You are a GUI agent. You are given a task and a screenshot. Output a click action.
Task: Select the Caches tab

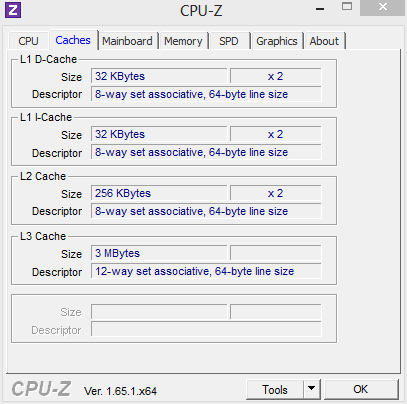tap(73, 40)
